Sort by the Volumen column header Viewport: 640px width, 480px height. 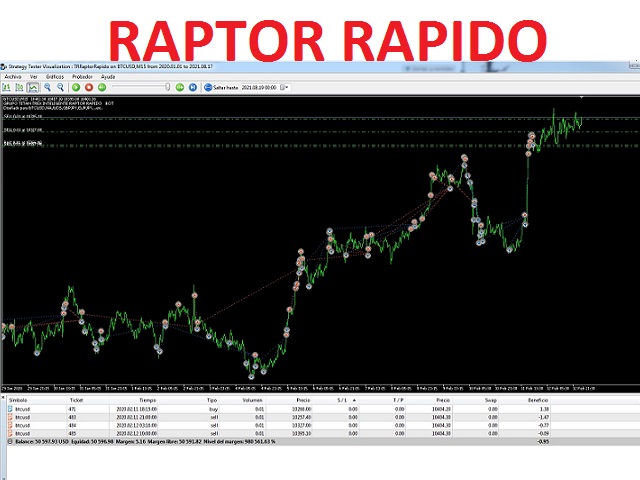click(252, 400)
